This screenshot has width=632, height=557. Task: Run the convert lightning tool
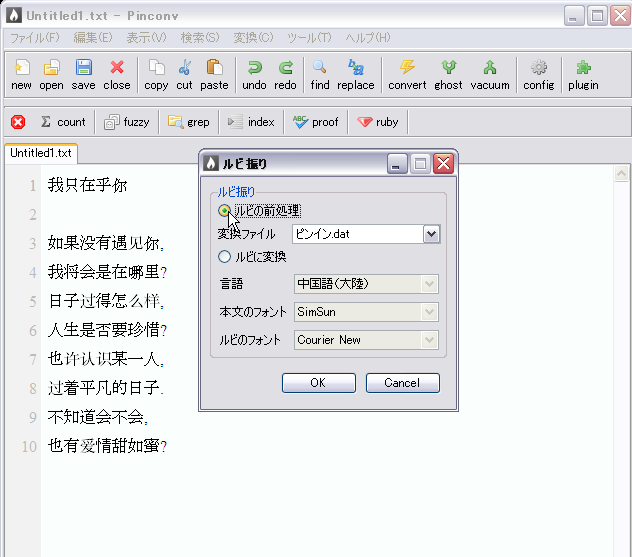coord(407,75)
